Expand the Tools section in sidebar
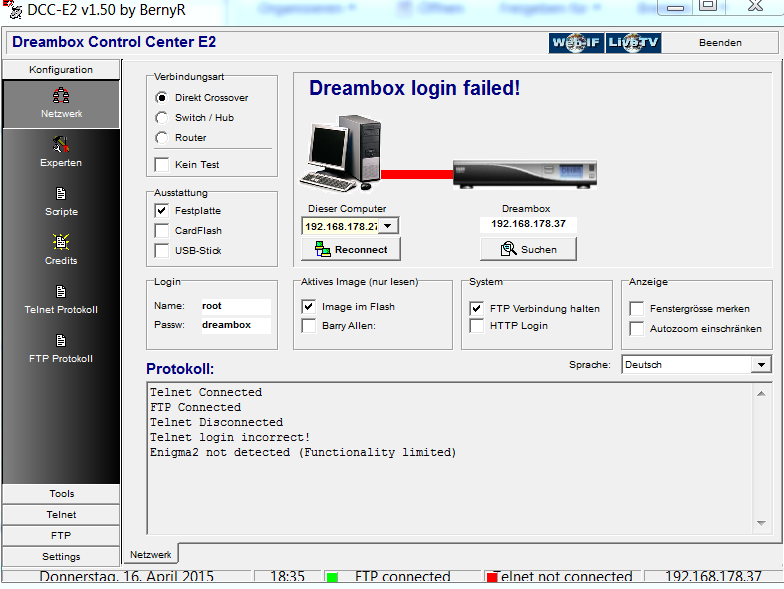 61,494
